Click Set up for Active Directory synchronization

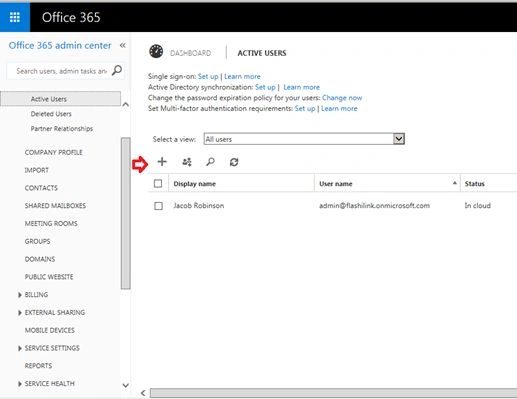(265, 87)
